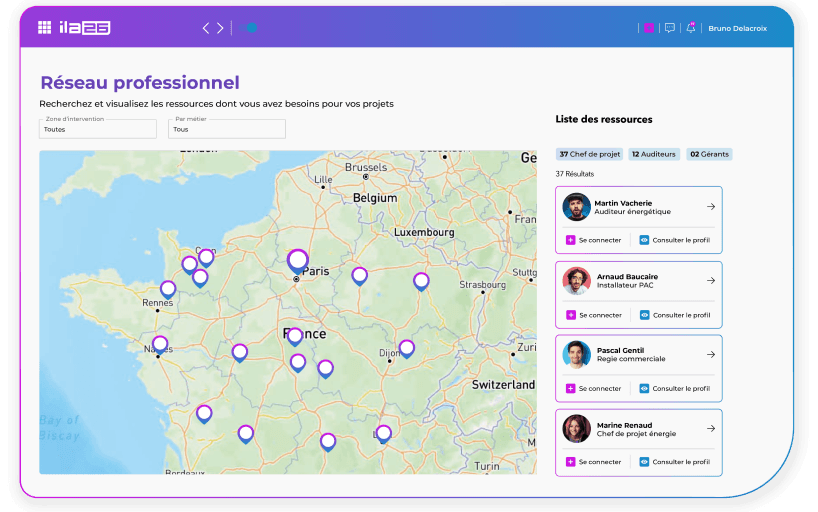Click the Installateur PAC job title
Viewport: 818px width, 512px height.
click(625, 285)
